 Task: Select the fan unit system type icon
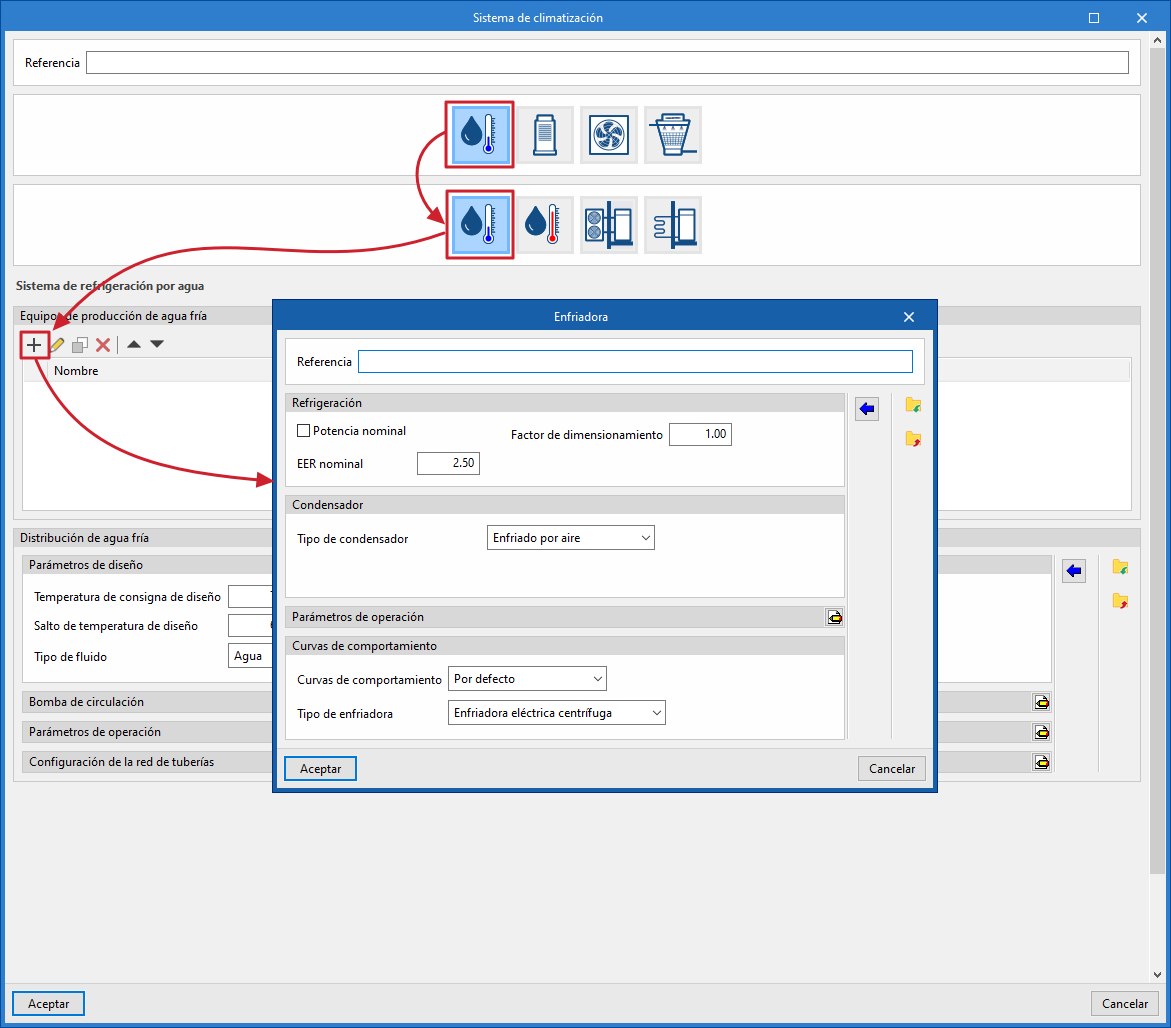(609, 134)
